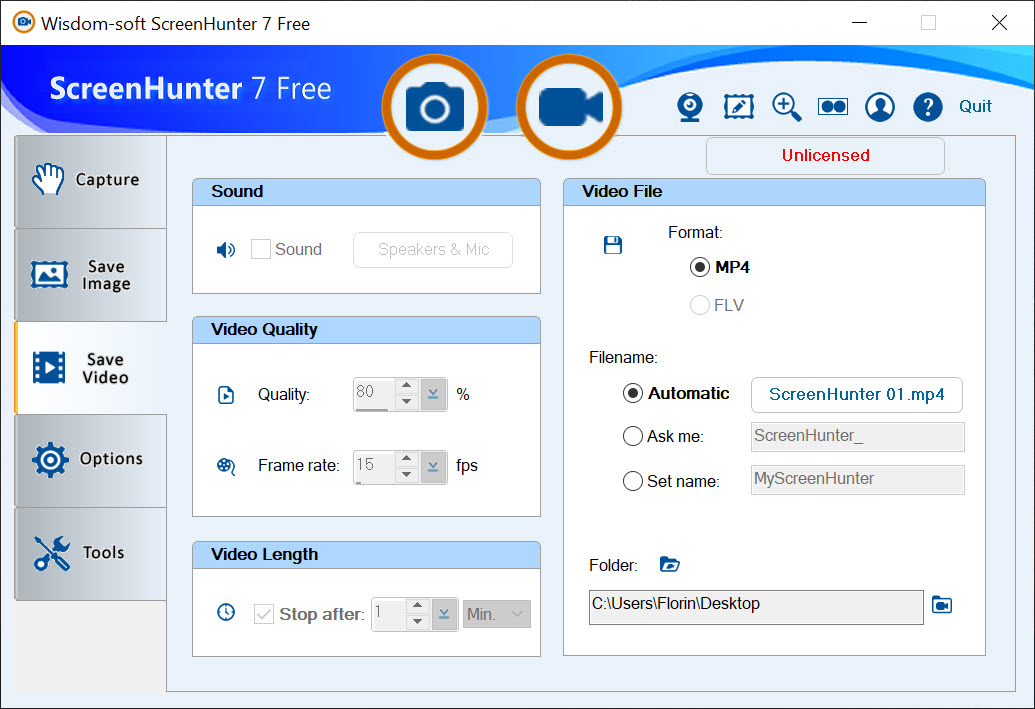Choose the Ask me filename option
Screen dimensions: 1035x709
[633, 436]
